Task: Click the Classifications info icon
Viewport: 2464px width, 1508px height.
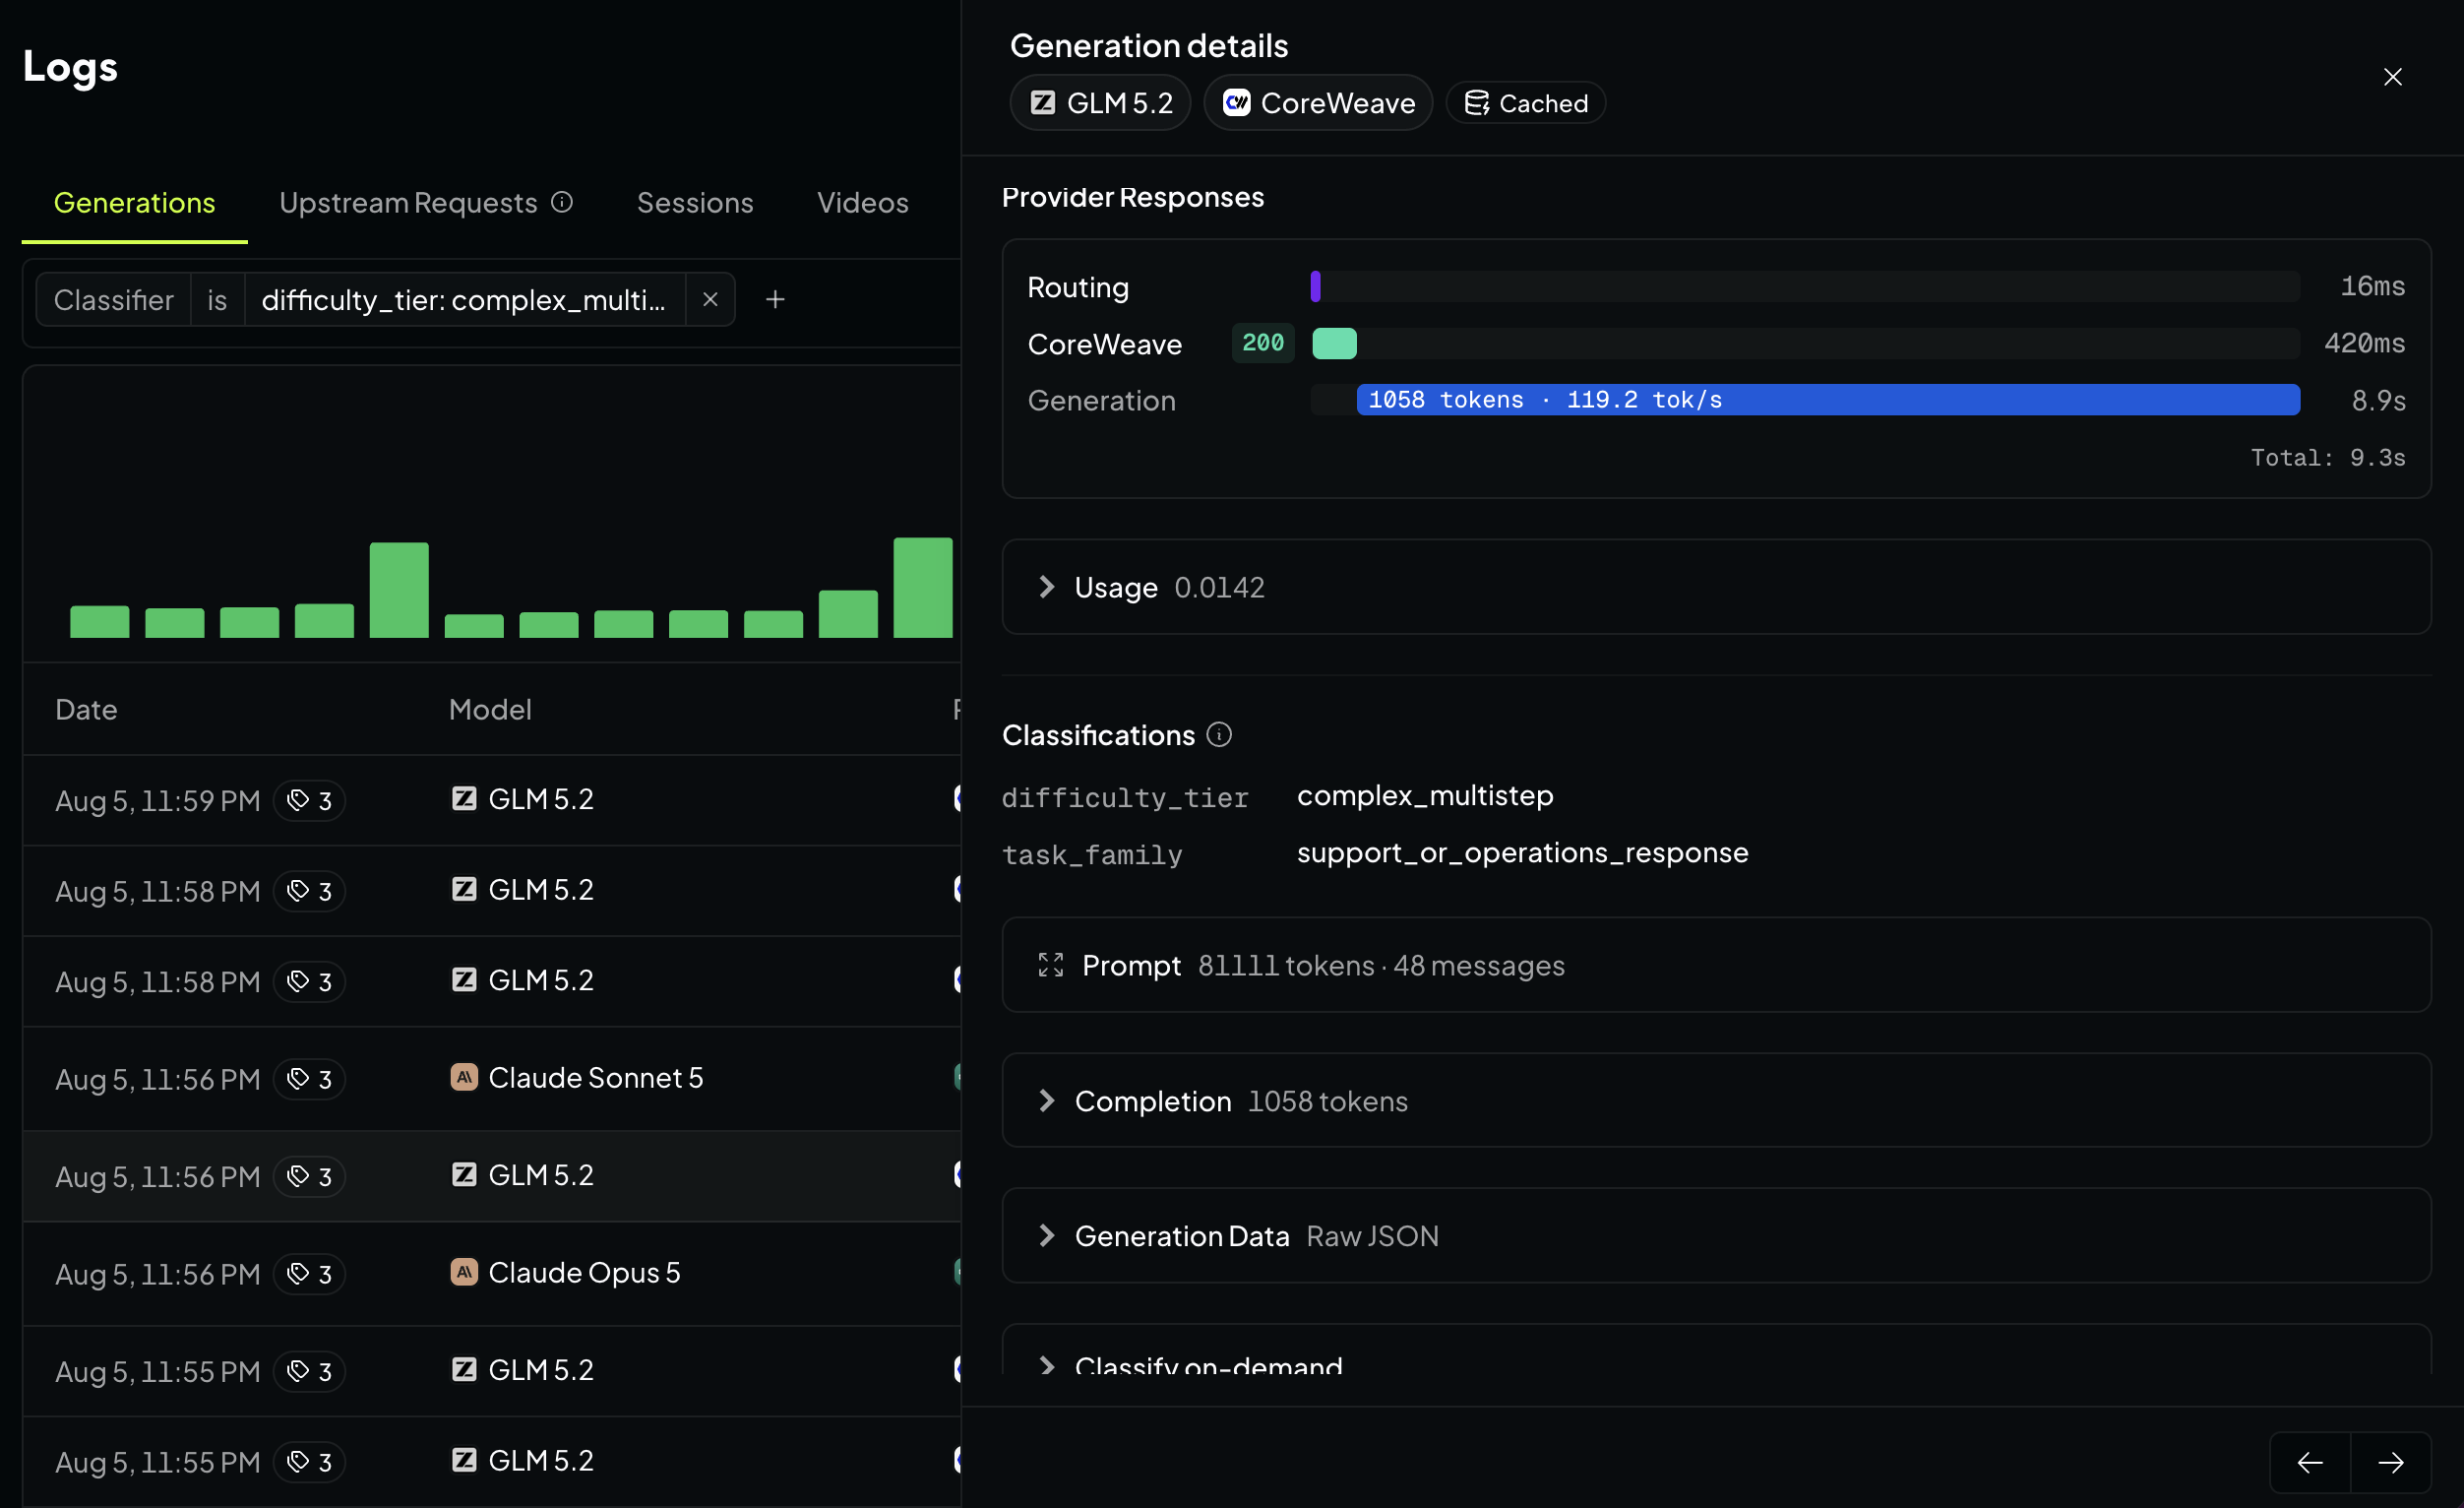Action: click(x=1218, y=735)
